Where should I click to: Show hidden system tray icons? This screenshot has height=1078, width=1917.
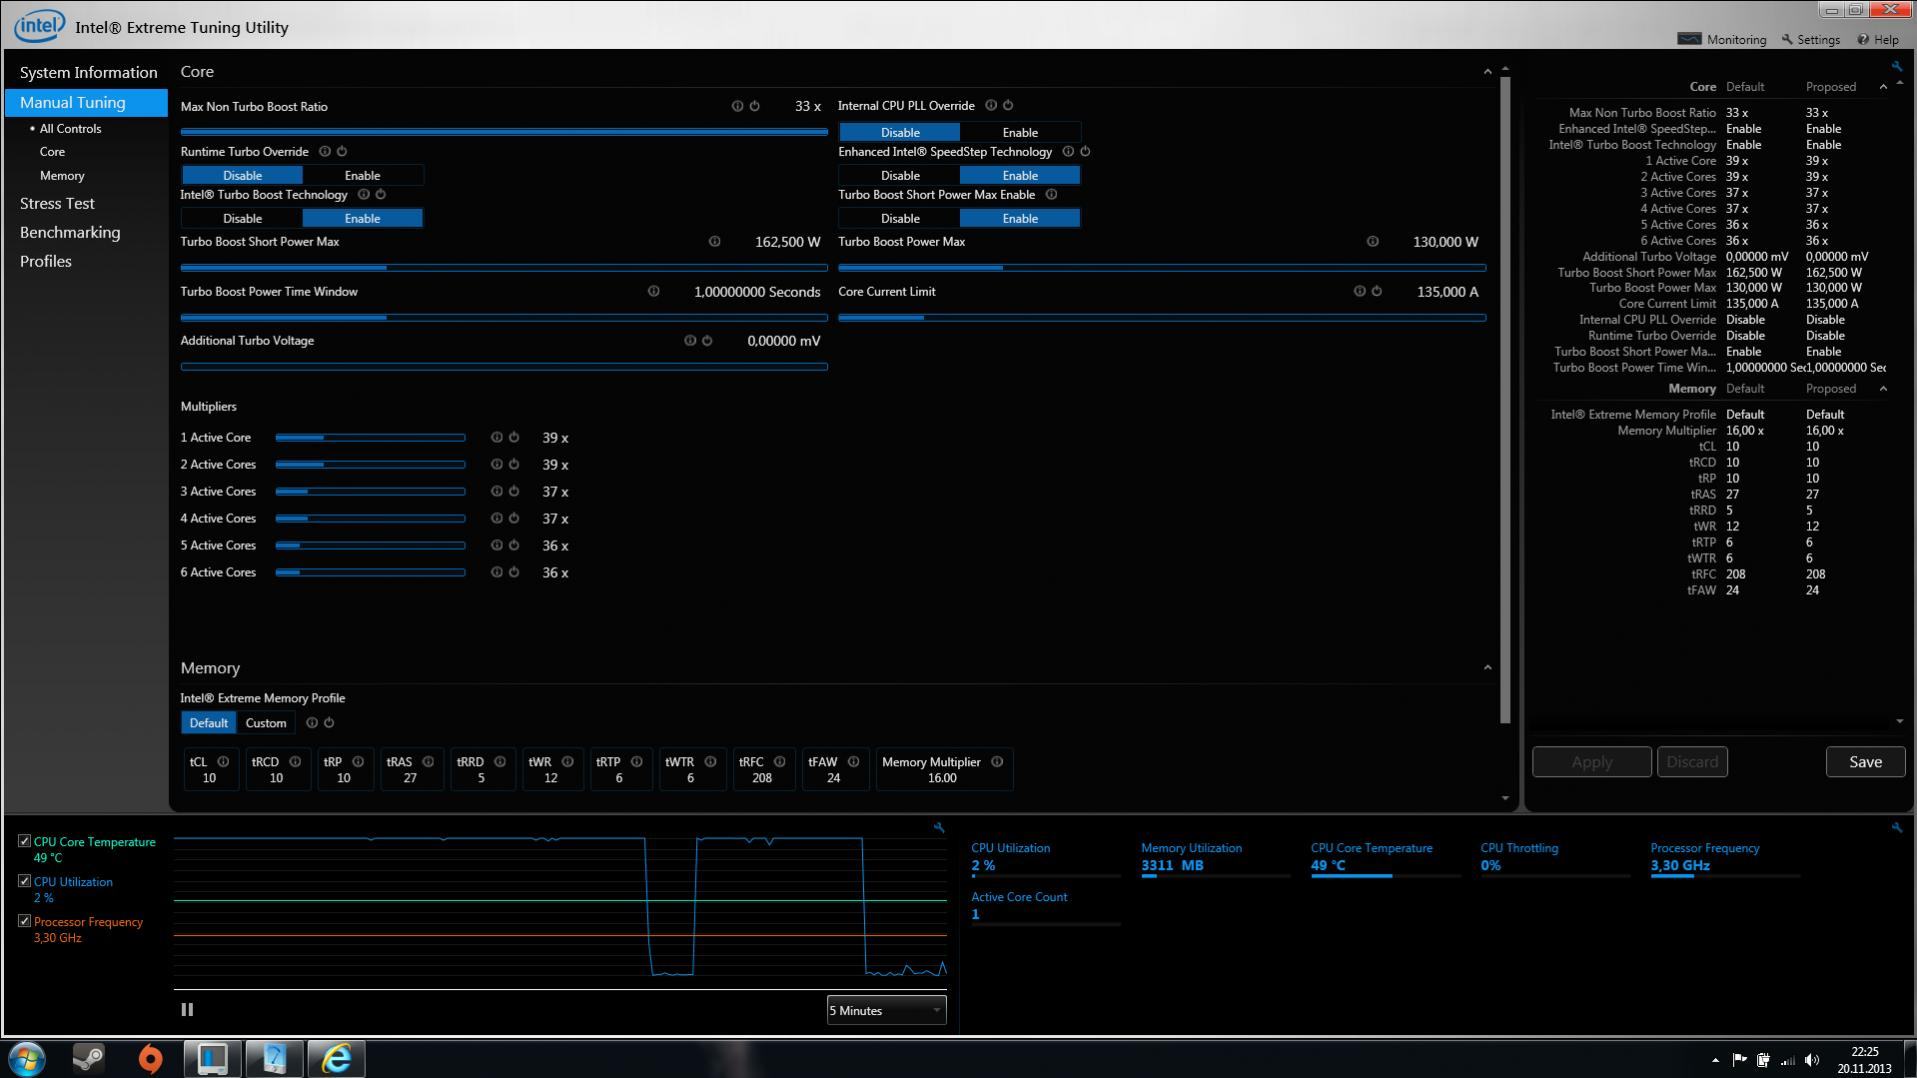pyautogui.click(x=1715, y=1060)
